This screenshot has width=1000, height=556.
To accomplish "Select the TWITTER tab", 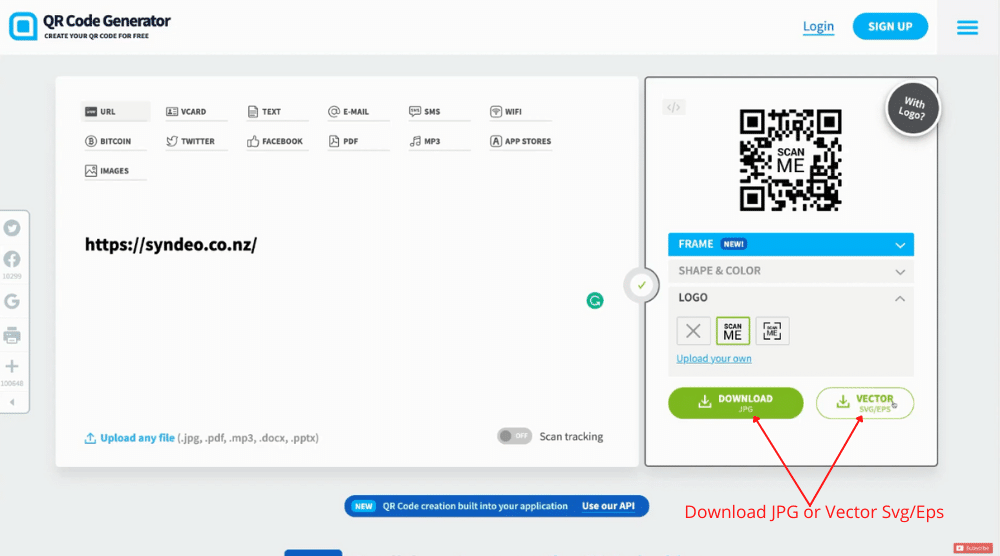I will (x=195, y=142).
